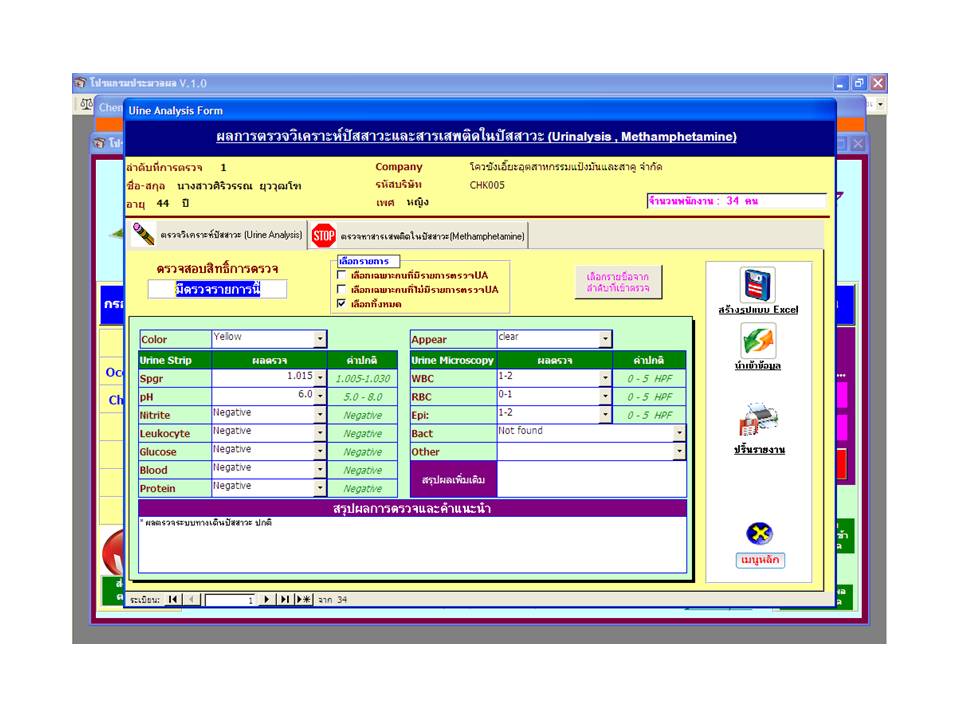960x720 pixels.
Task: Click the main menu label button
Action: [x=760, y=559]
